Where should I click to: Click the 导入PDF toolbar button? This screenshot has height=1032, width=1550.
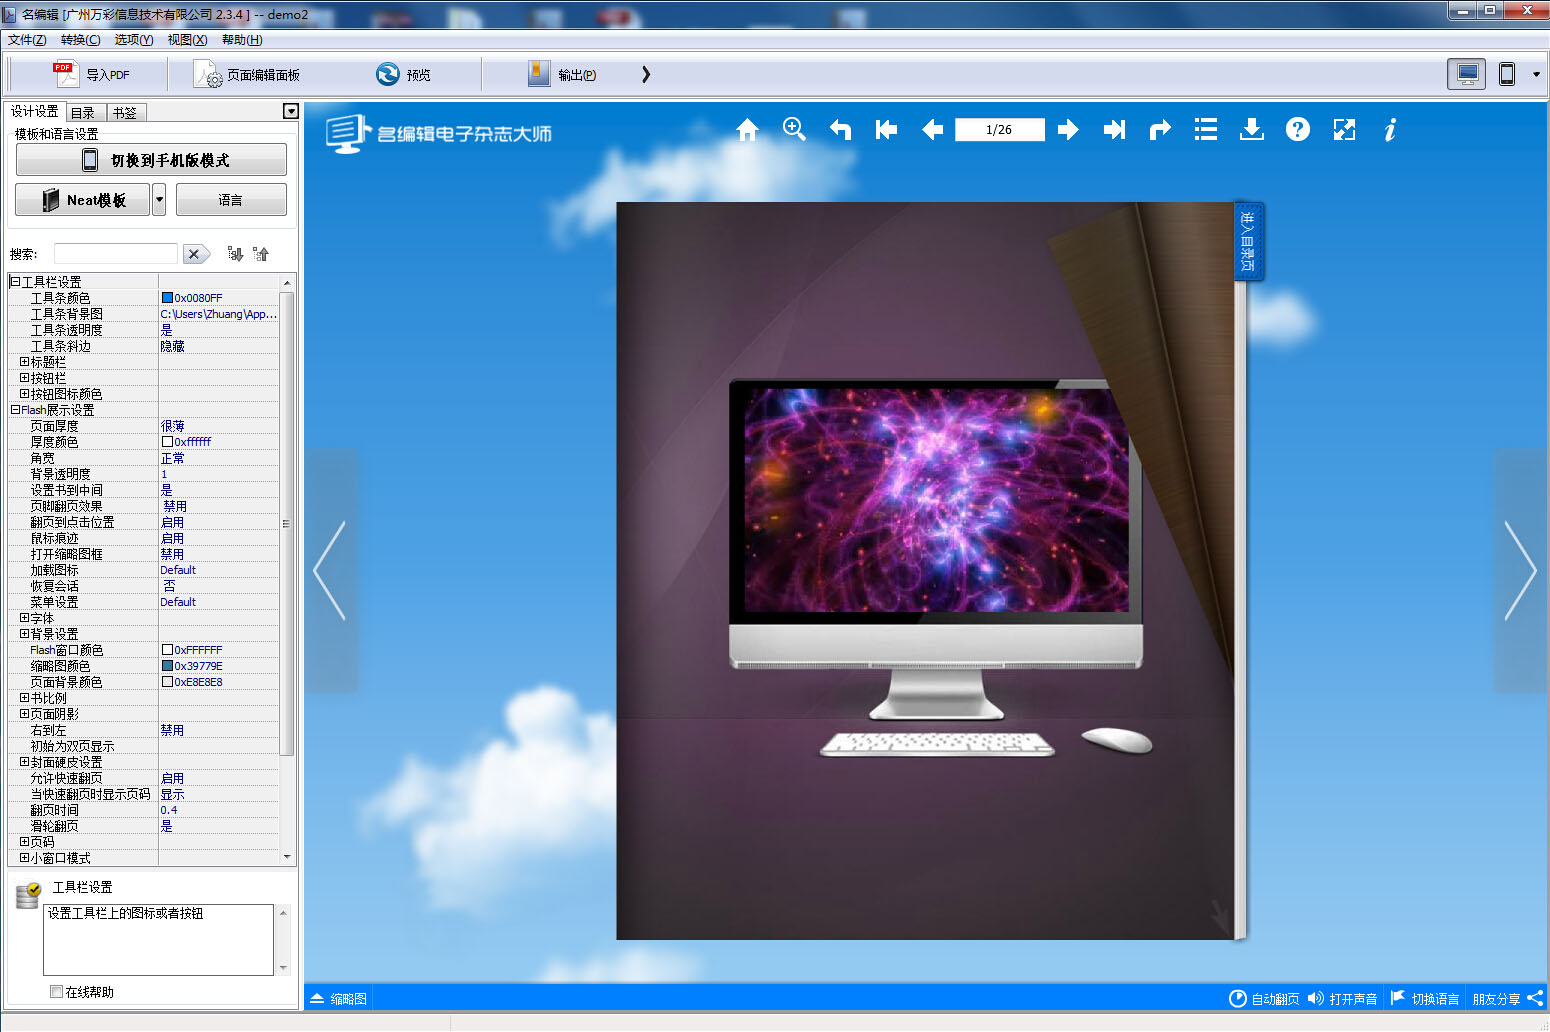[x=92, y=75]
